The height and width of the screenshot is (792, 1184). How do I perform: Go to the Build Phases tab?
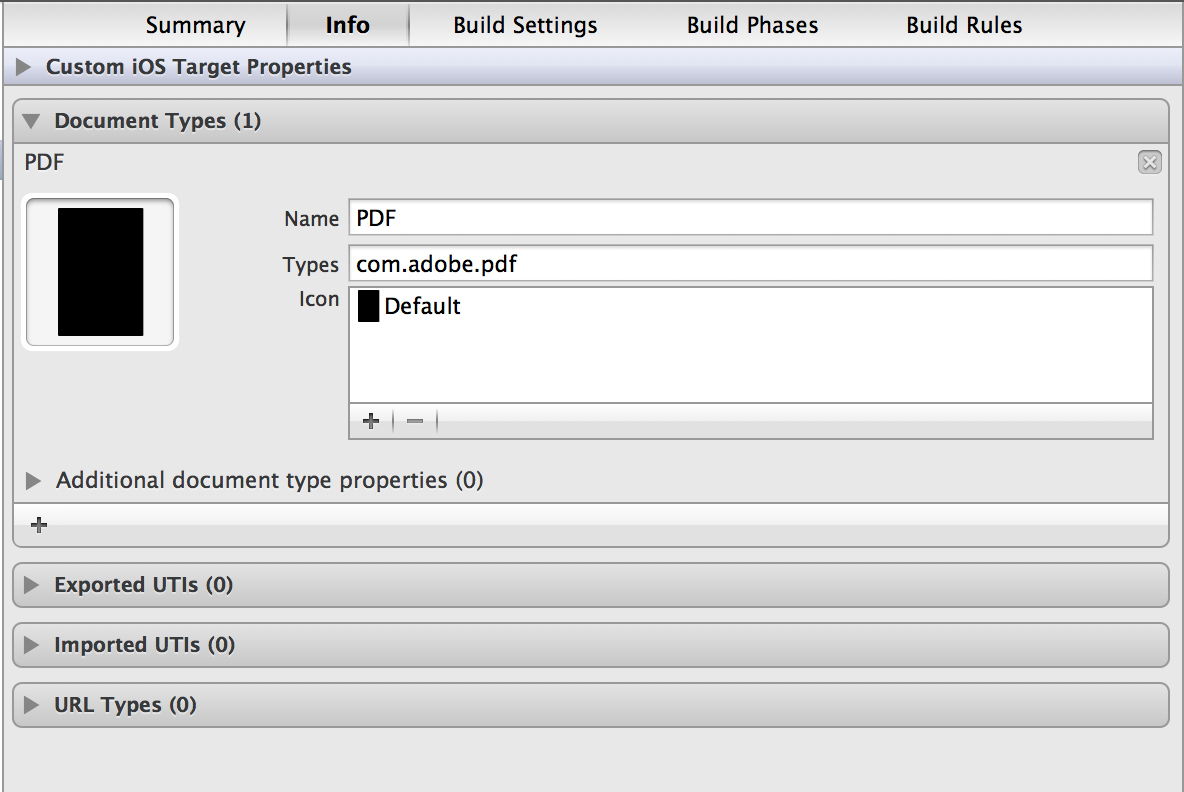(x=752, y=25)
